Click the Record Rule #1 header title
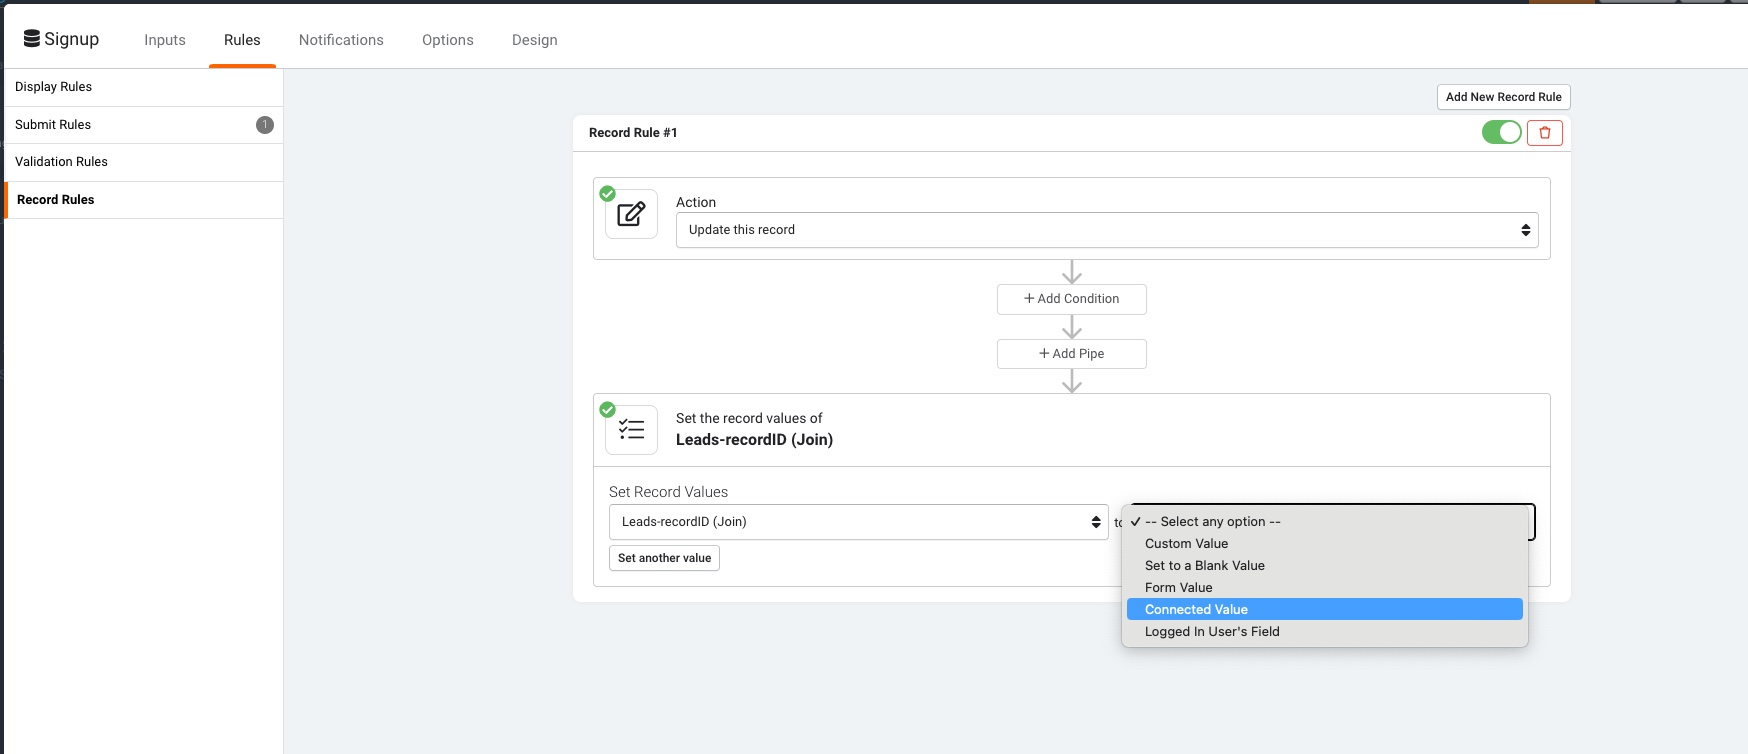Image resolution: width=1748 pixels, height=754 pixels. point(633,133)
